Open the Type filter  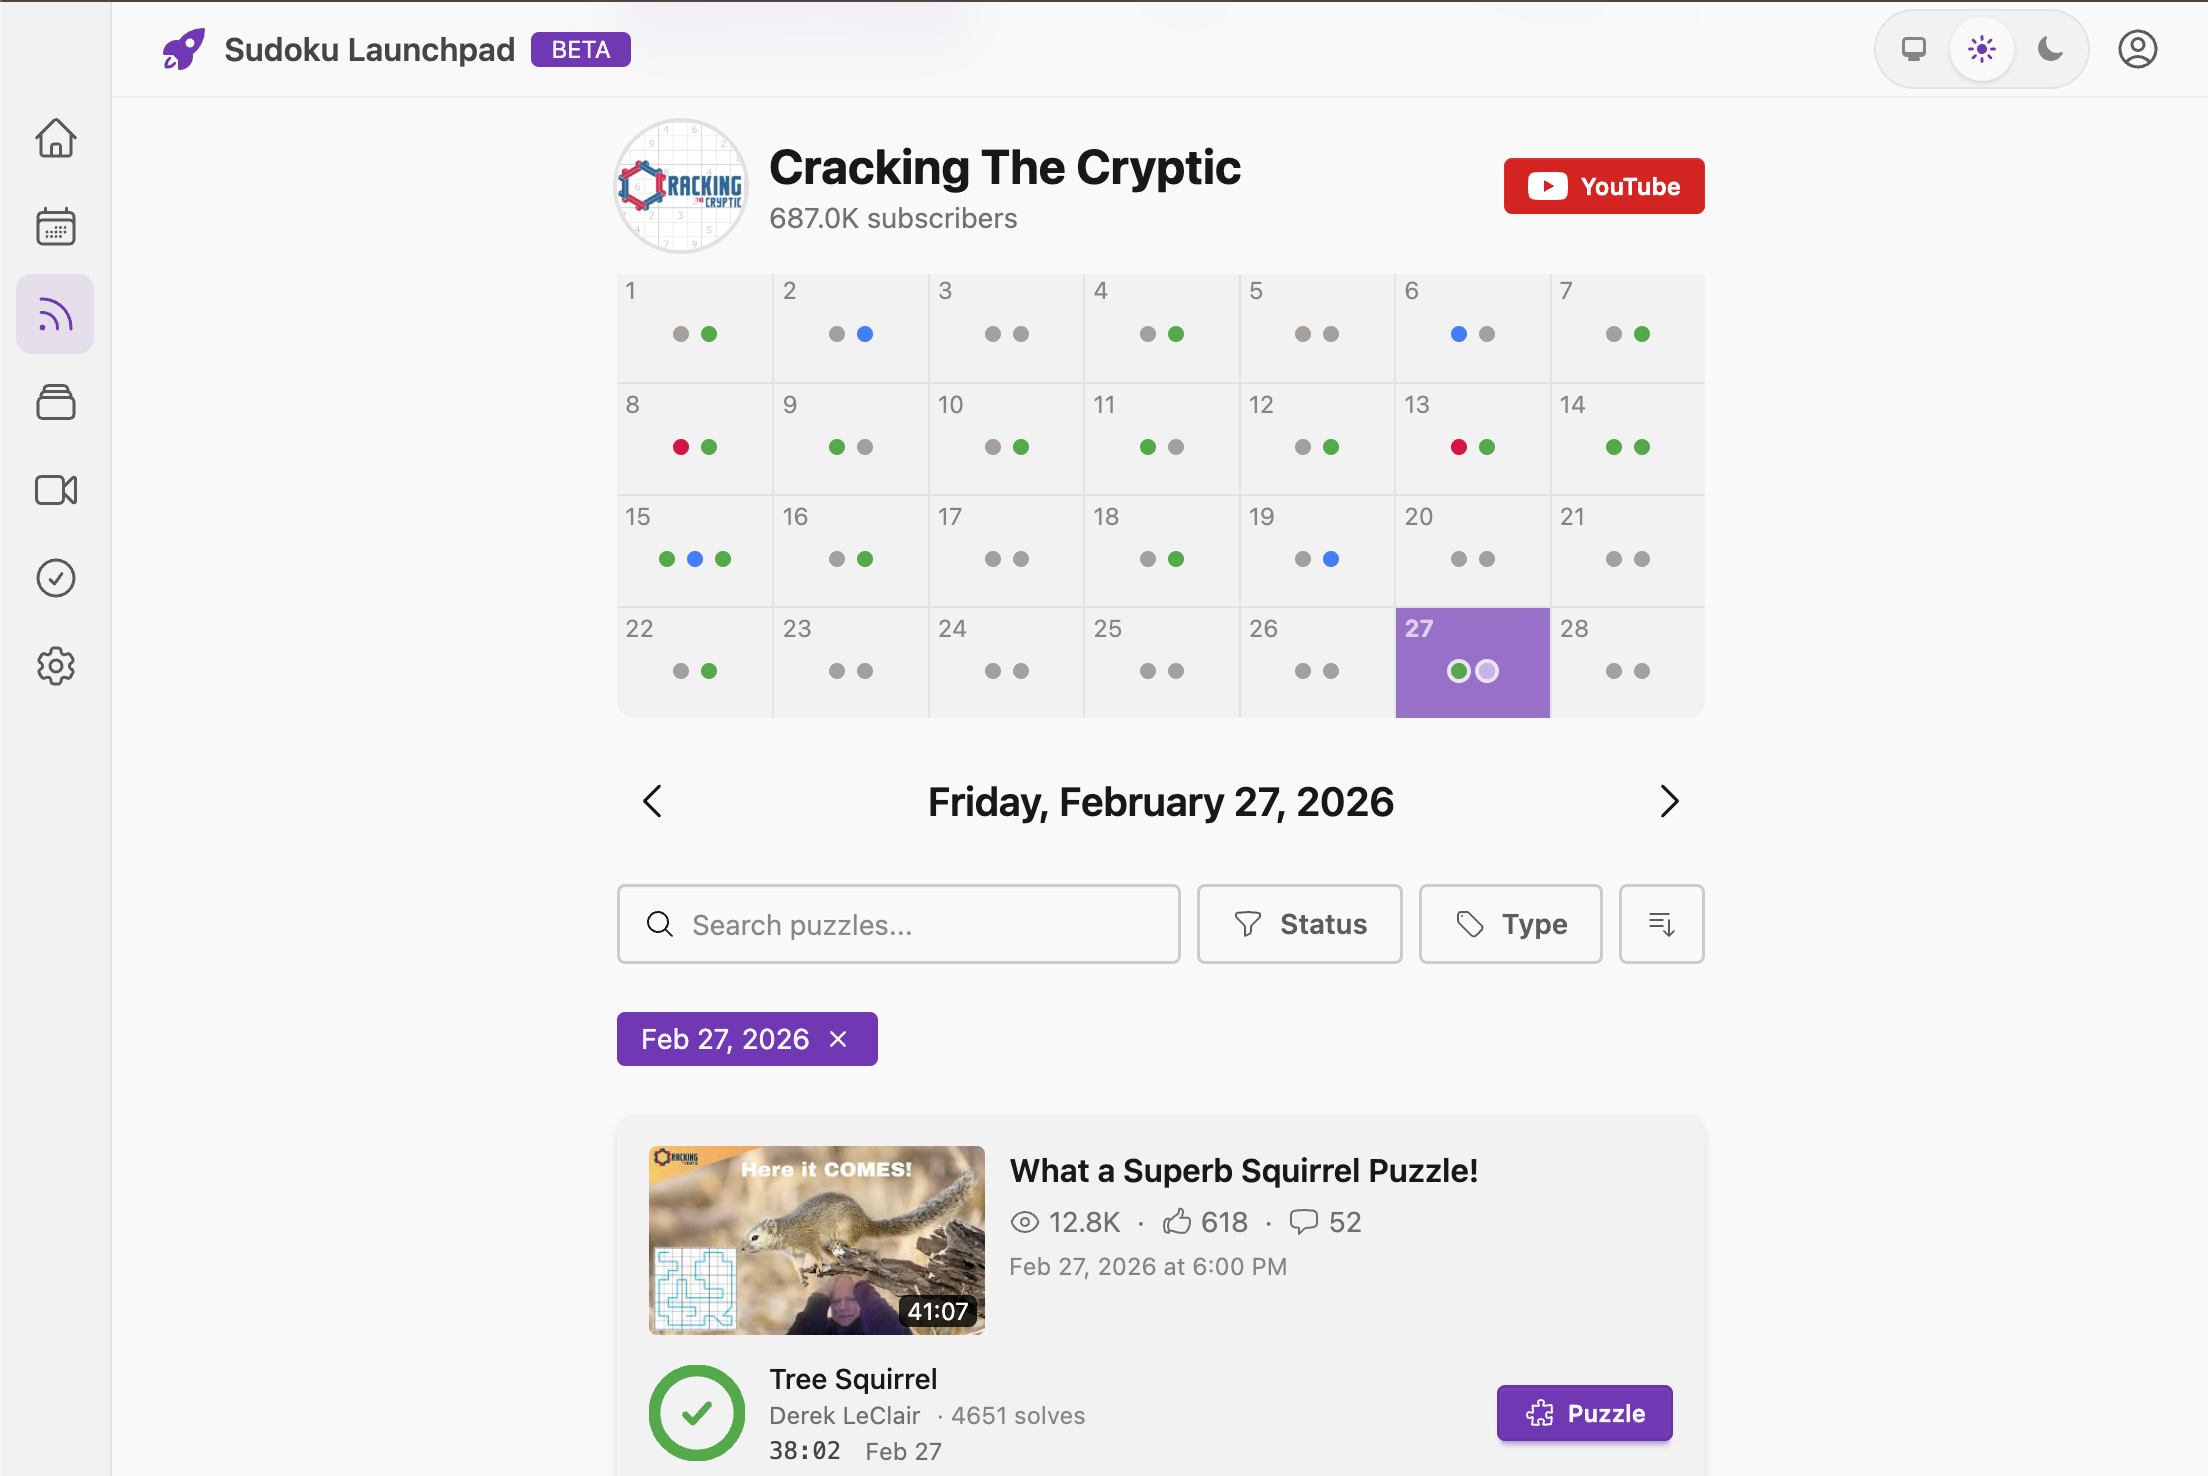[1510, 924]
